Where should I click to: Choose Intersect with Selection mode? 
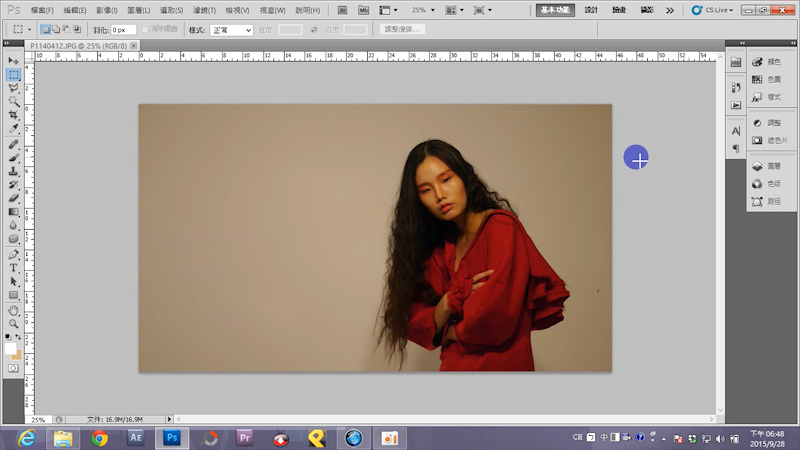click(77, 30)
